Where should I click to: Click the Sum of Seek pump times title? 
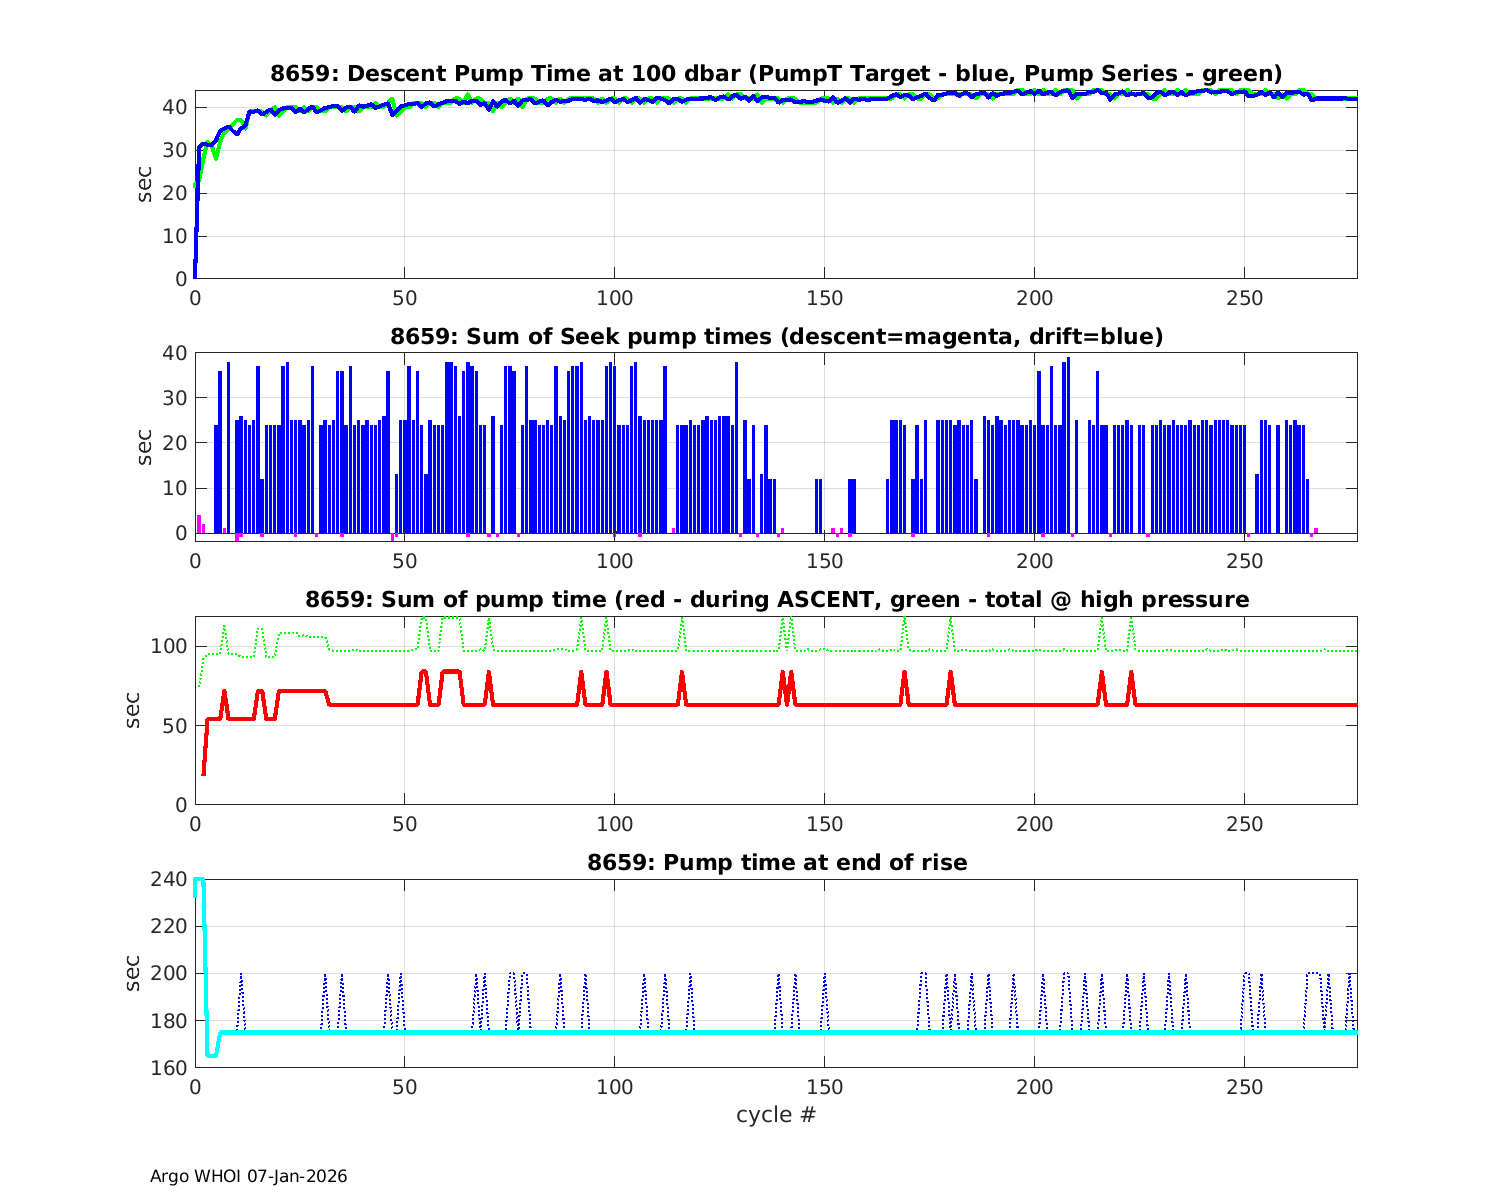pos(776,337)
